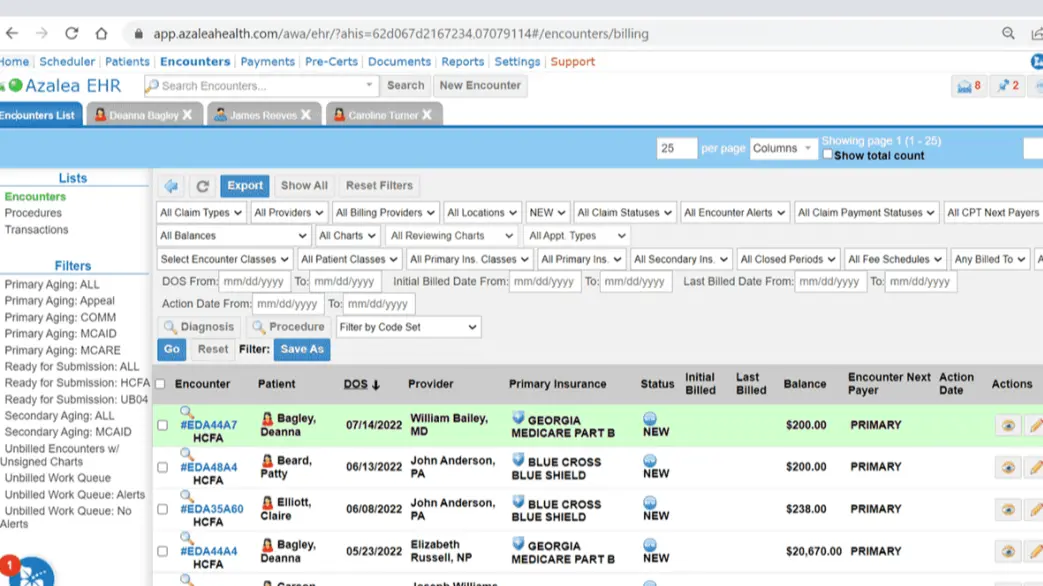This screenshot has width=1043, height=586.
Task: Switch to the James Reeves tab
Action: [262, 115]
